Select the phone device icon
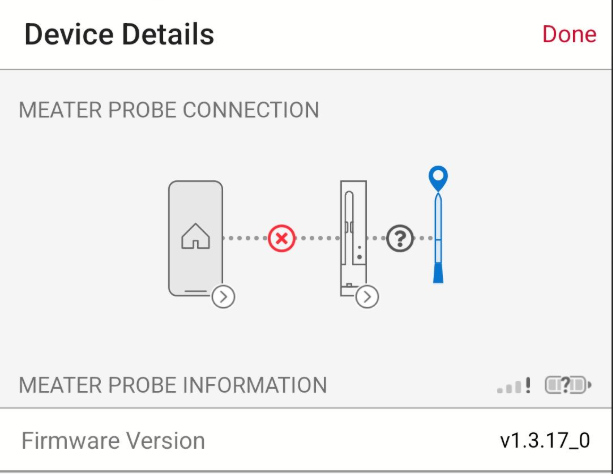This screenshot has width=613, height=474. (x=195, y=238)
